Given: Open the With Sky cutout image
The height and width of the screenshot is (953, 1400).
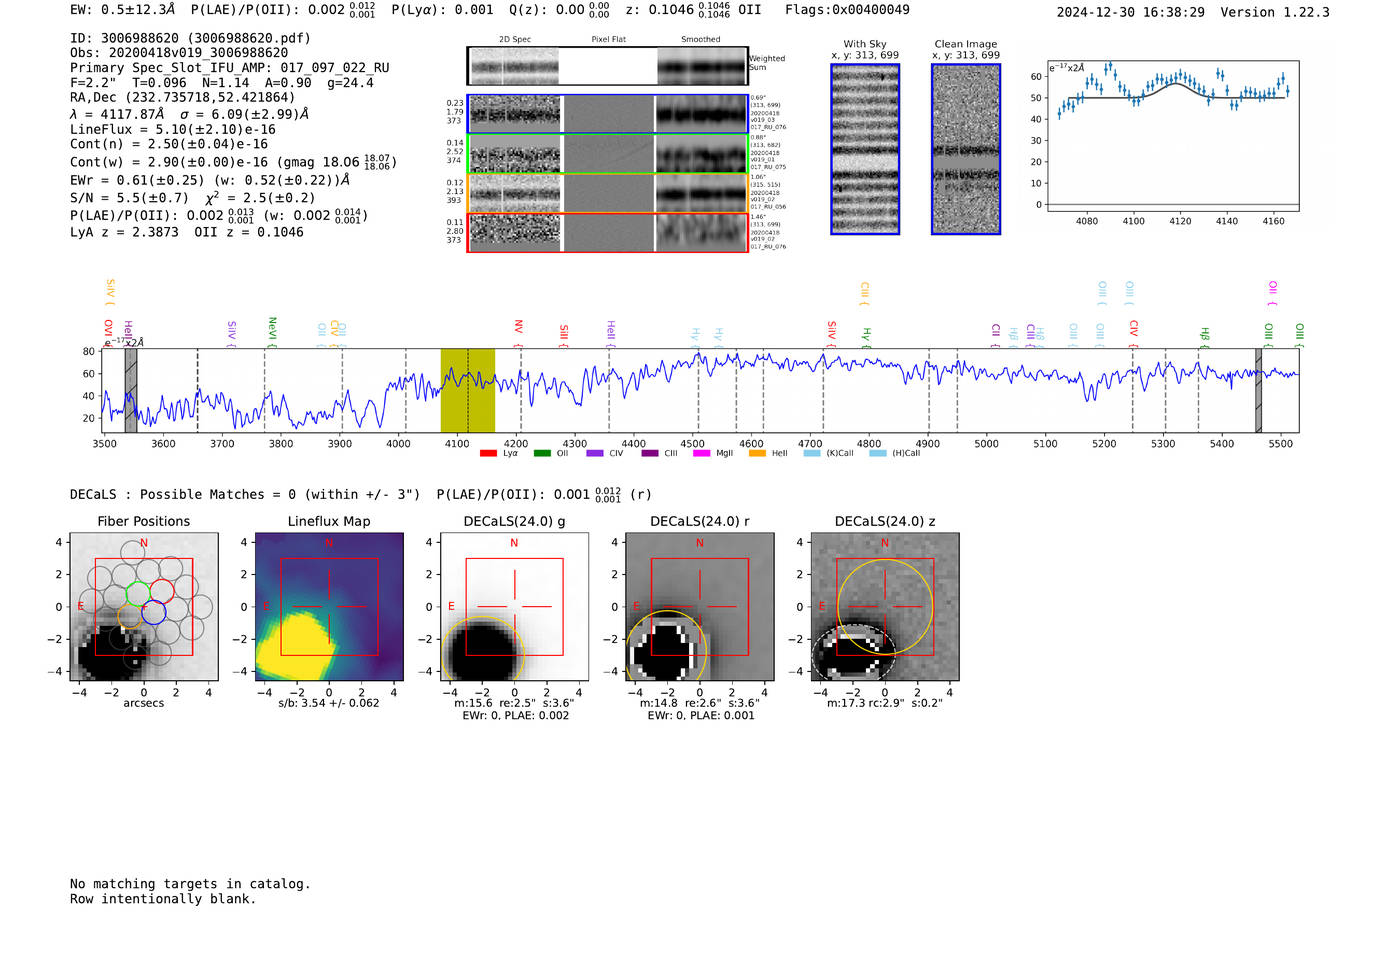Looking at the screenshot, I should pos(865,149).
